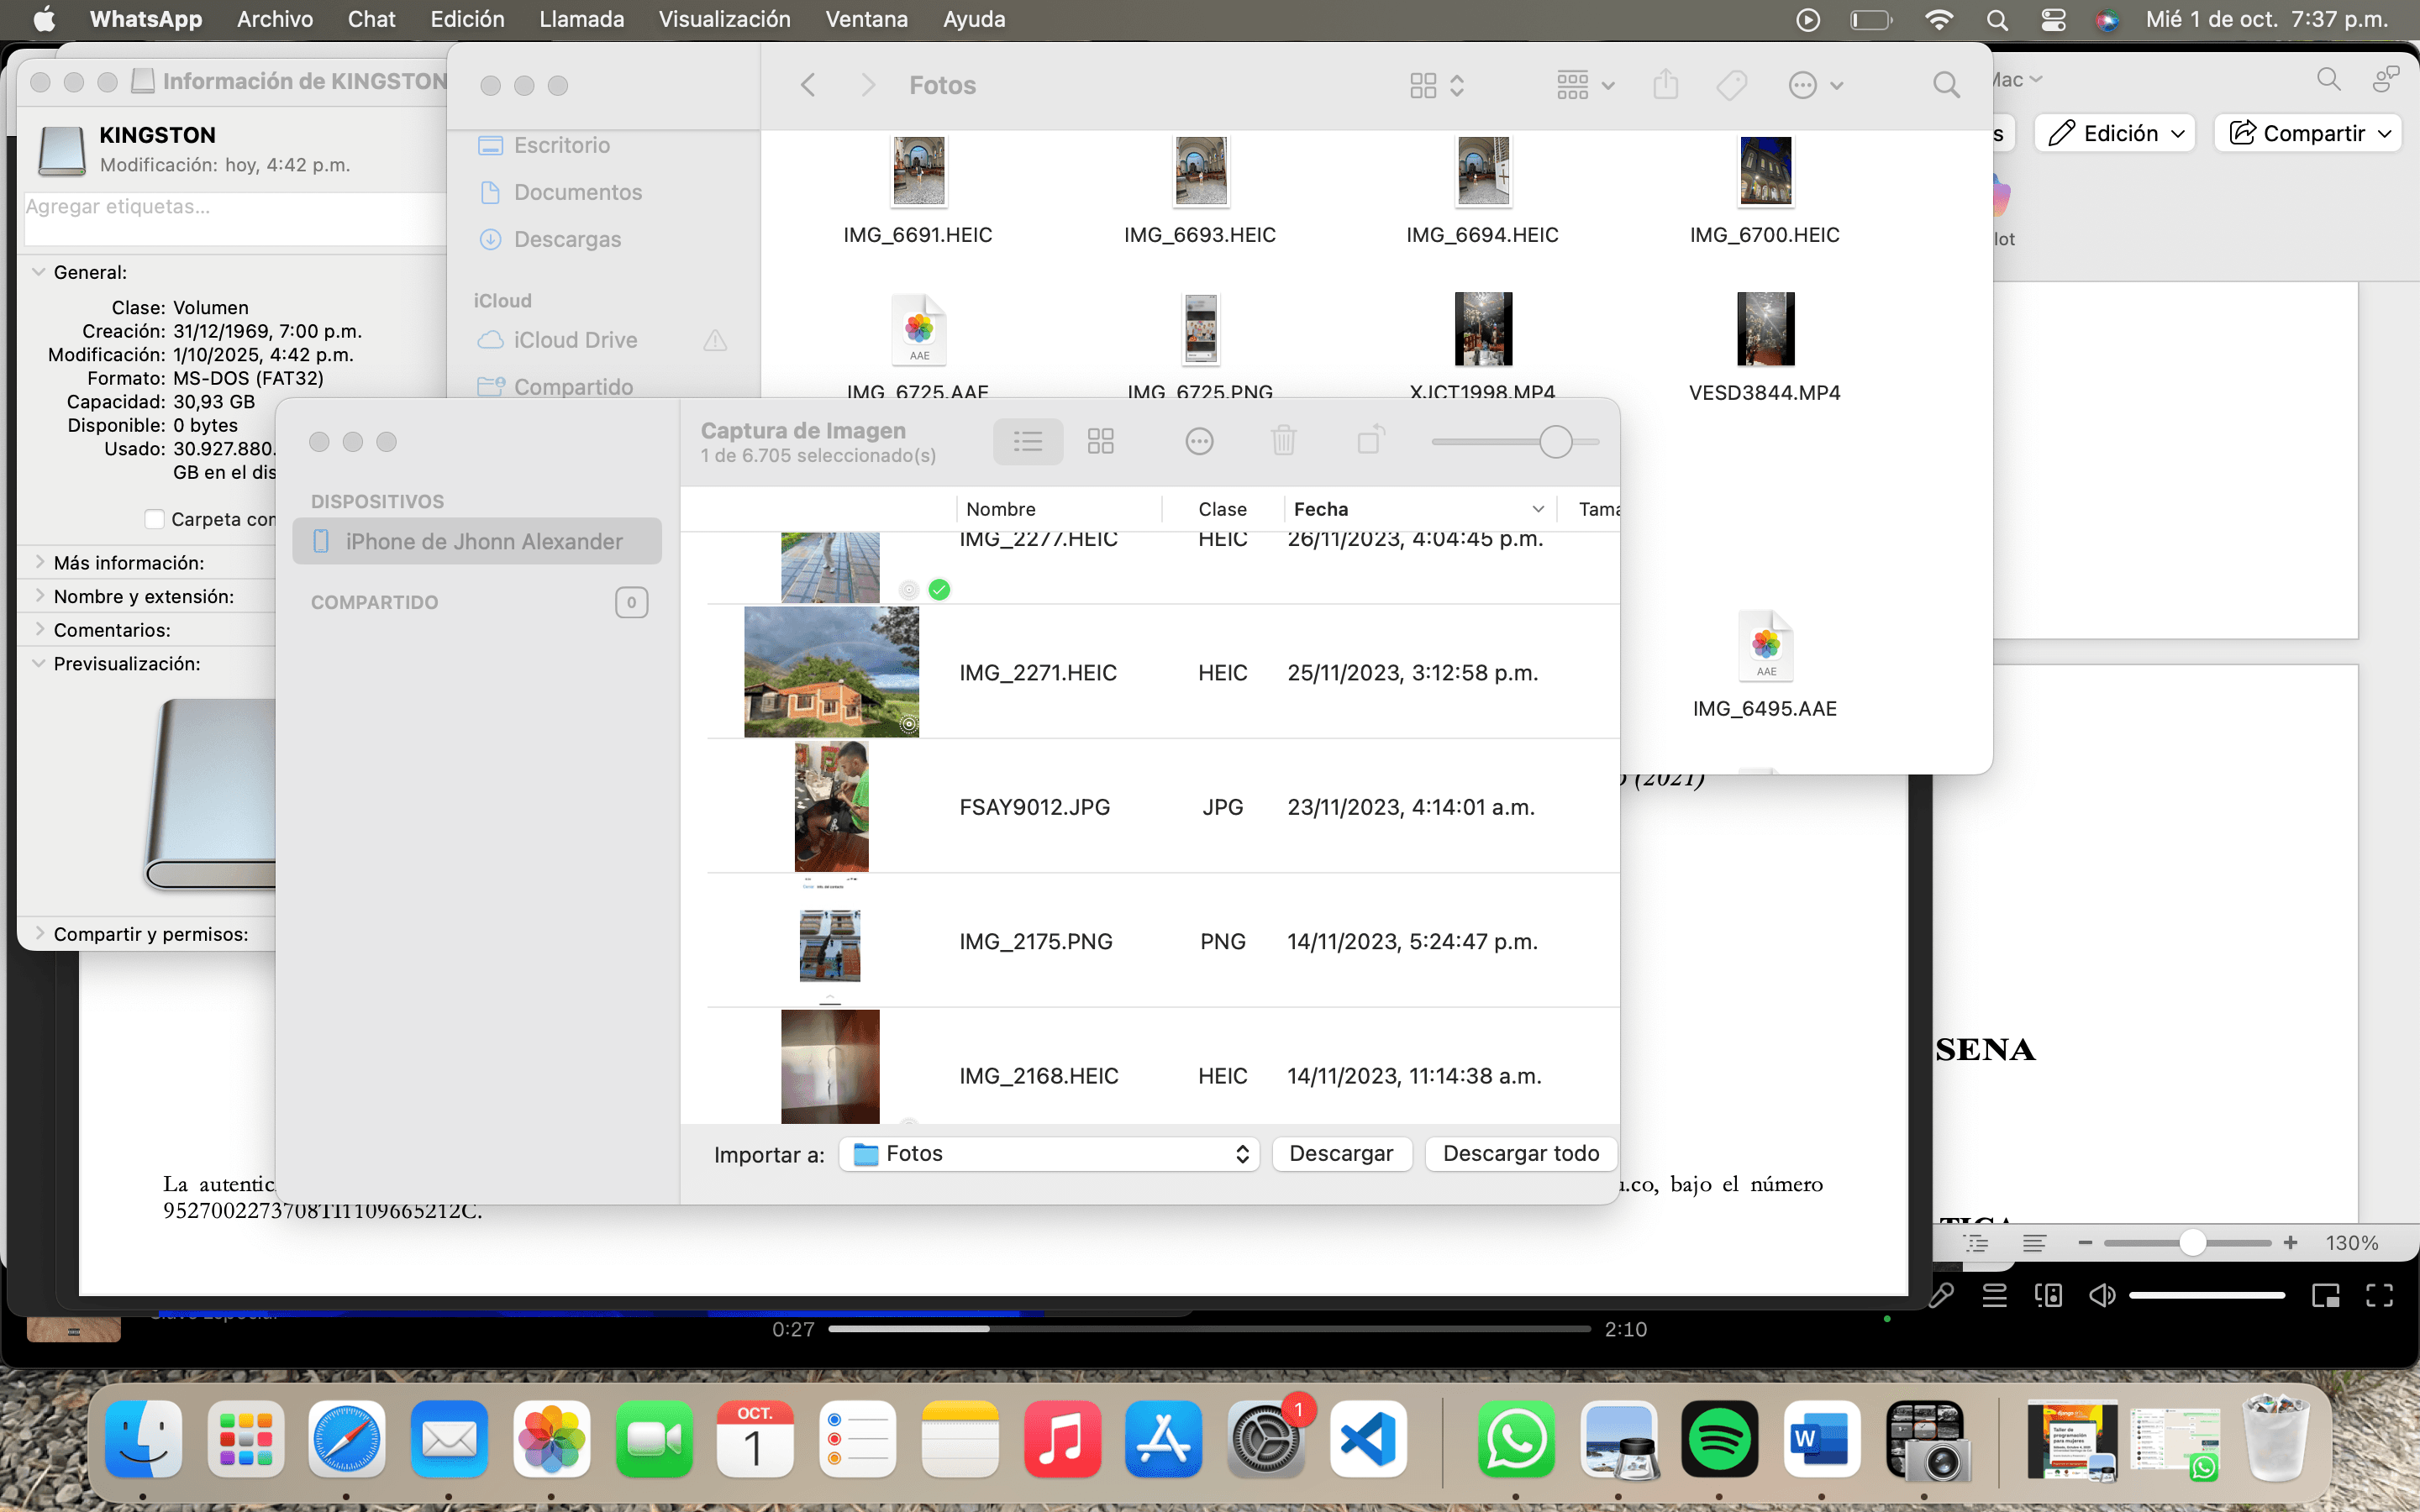
Task: Expand the Más información section
Action: point(39,563)
